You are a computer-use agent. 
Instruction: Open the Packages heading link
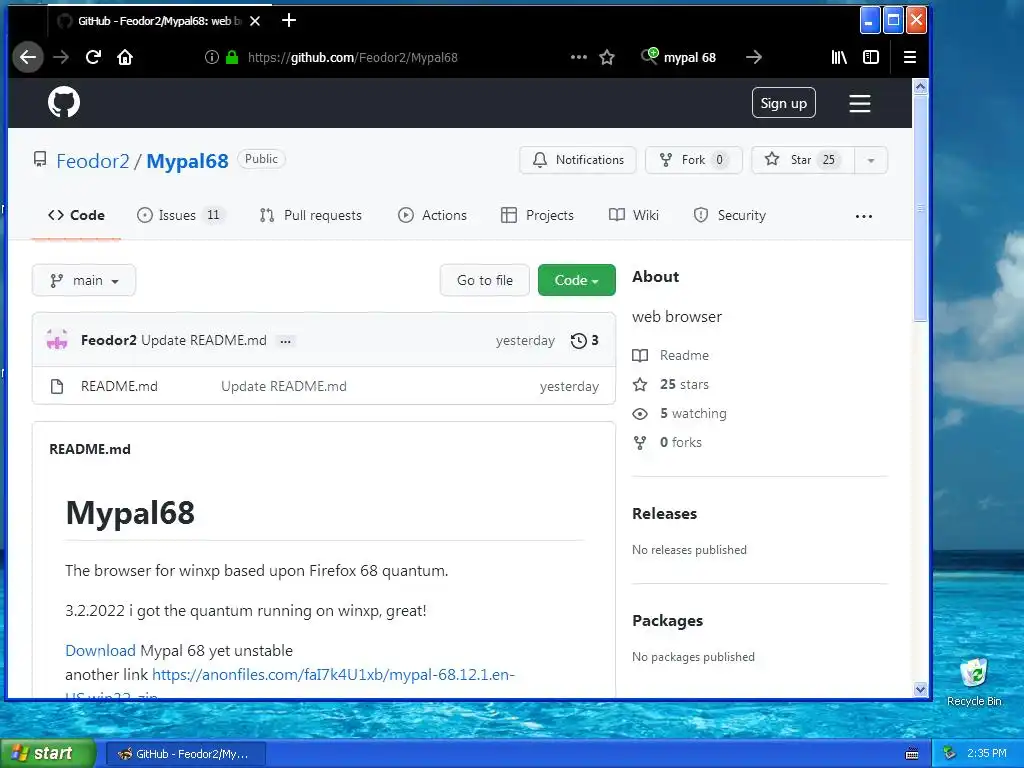point(667,620)
